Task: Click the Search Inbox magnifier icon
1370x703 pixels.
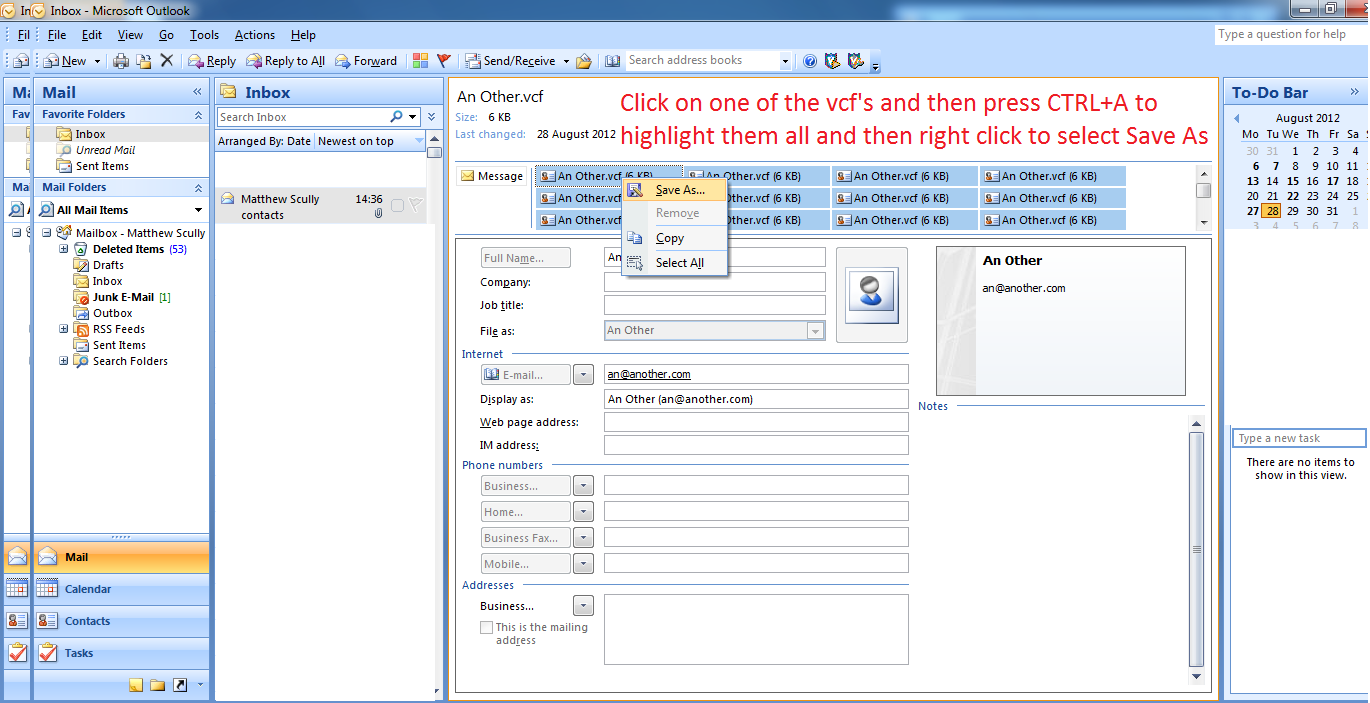Action: pos(397,117)
